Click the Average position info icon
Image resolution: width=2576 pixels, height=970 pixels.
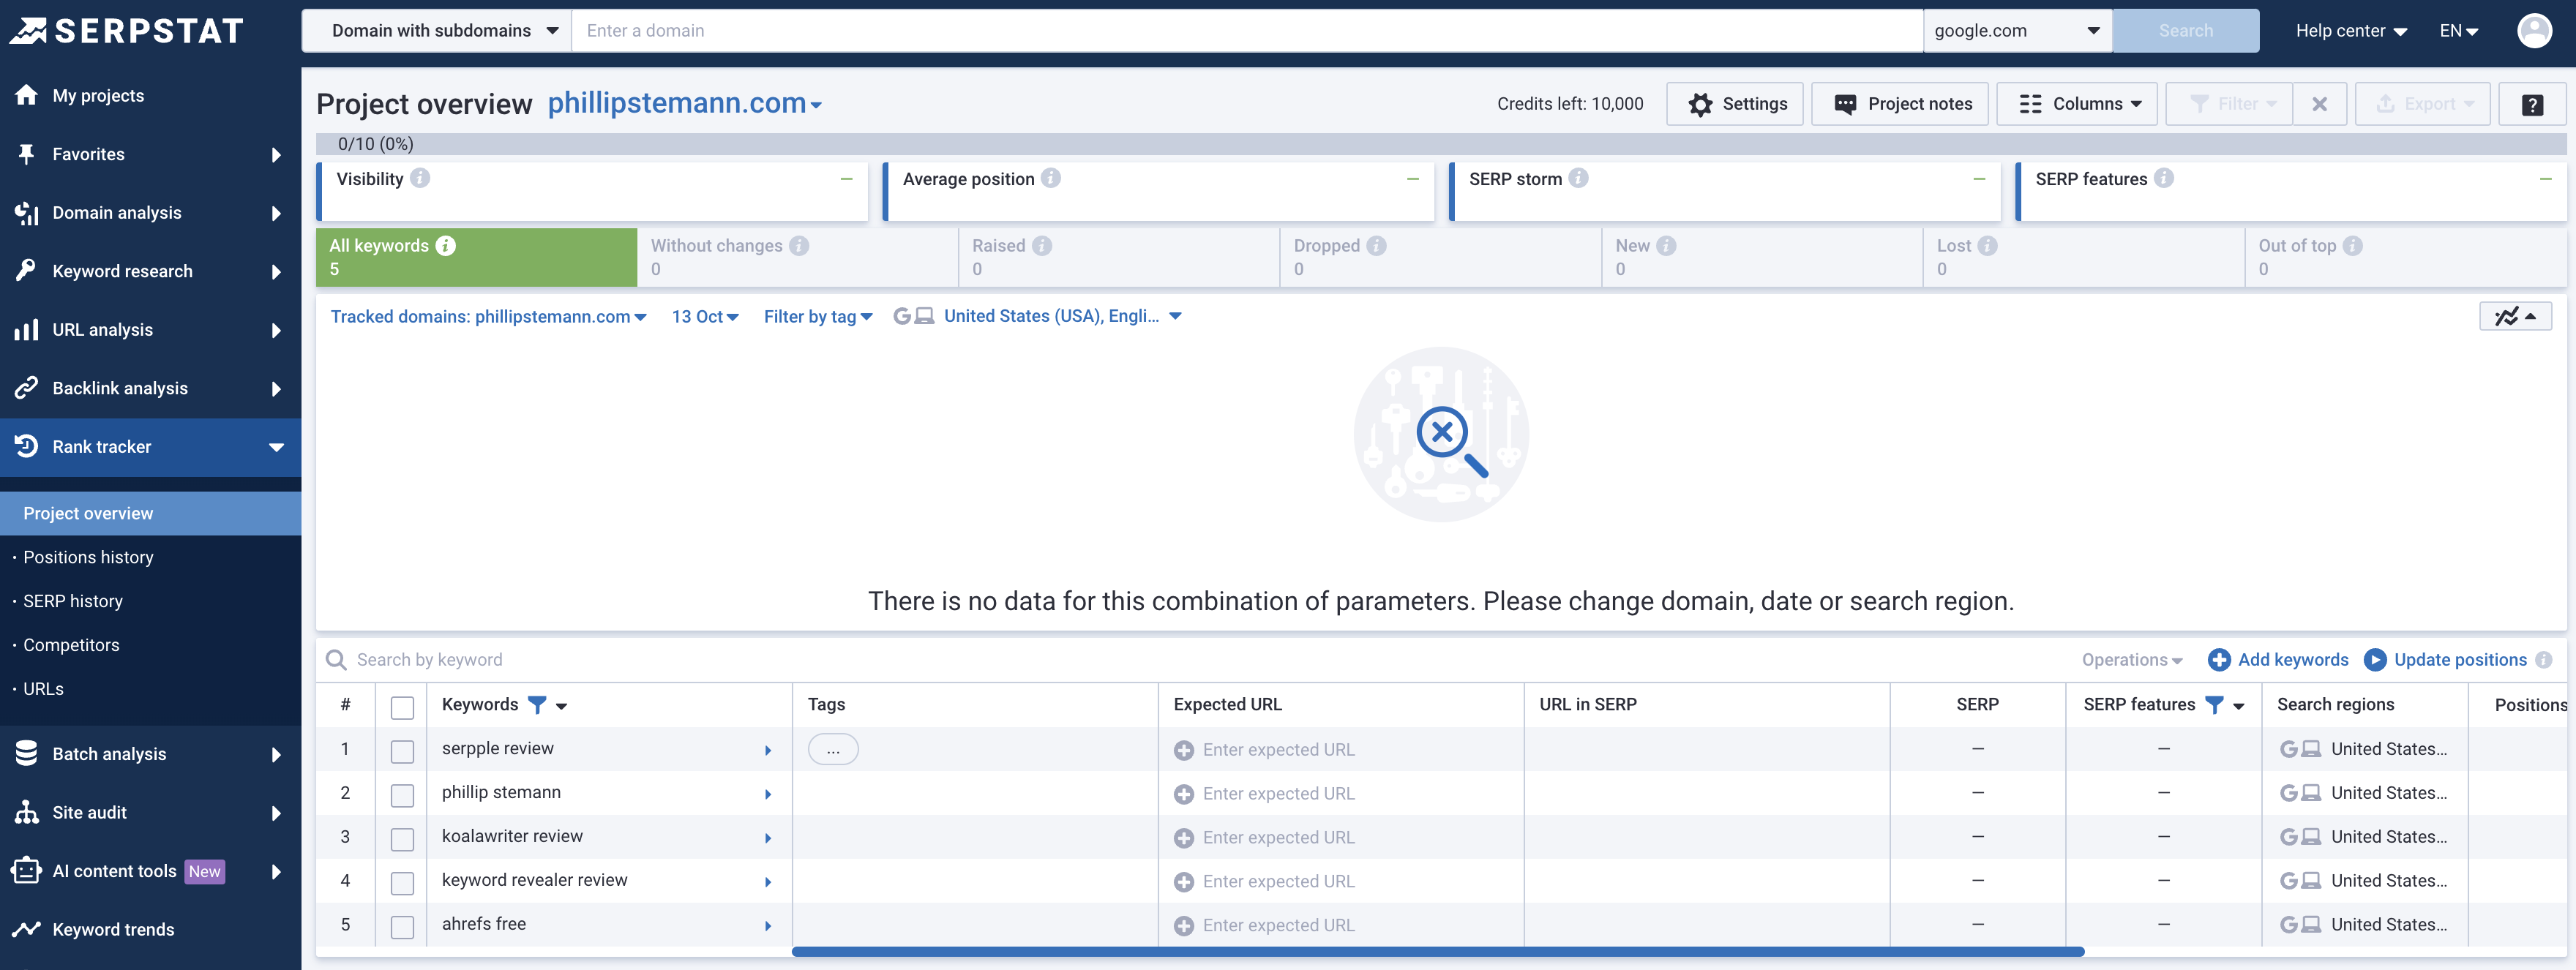(1050, 178)
